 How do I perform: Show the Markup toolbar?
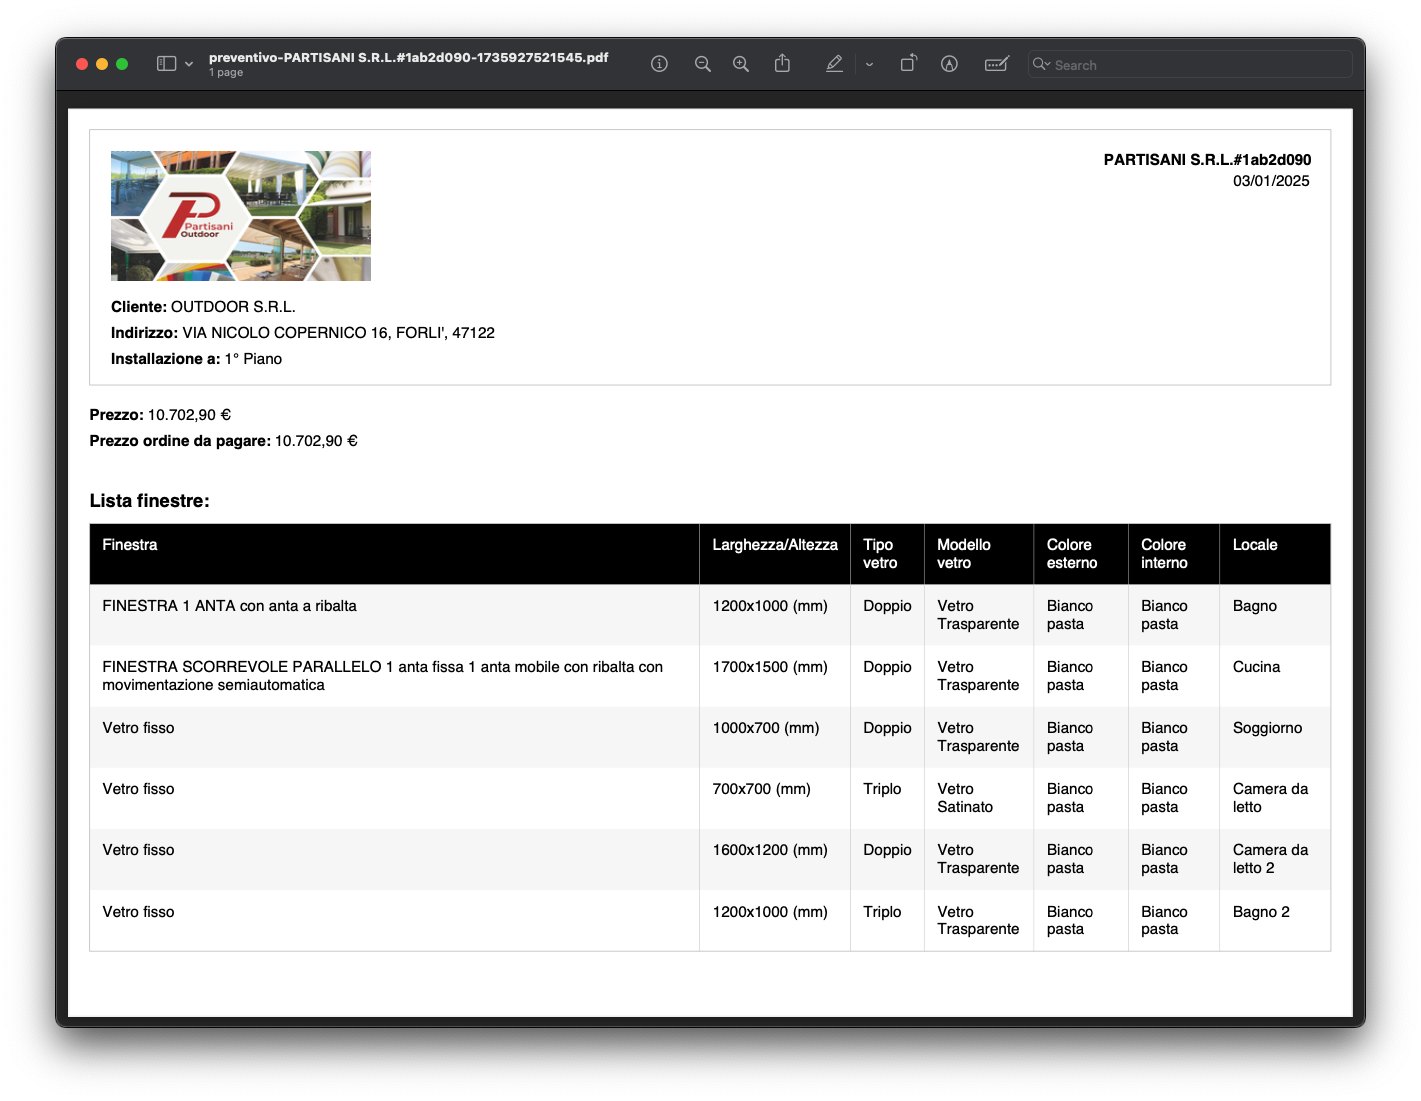coord(949,64)
